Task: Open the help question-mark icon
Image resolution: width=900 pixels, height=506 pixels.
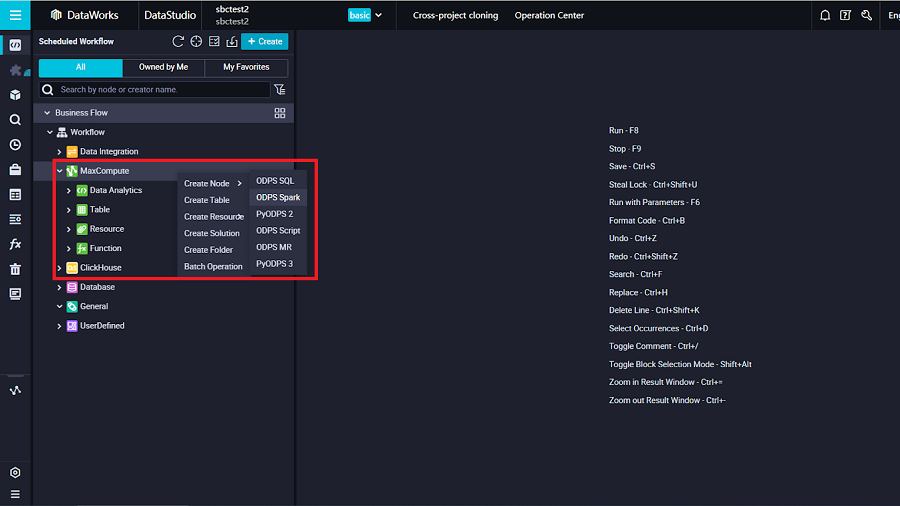Action: (x=845, y=15)
